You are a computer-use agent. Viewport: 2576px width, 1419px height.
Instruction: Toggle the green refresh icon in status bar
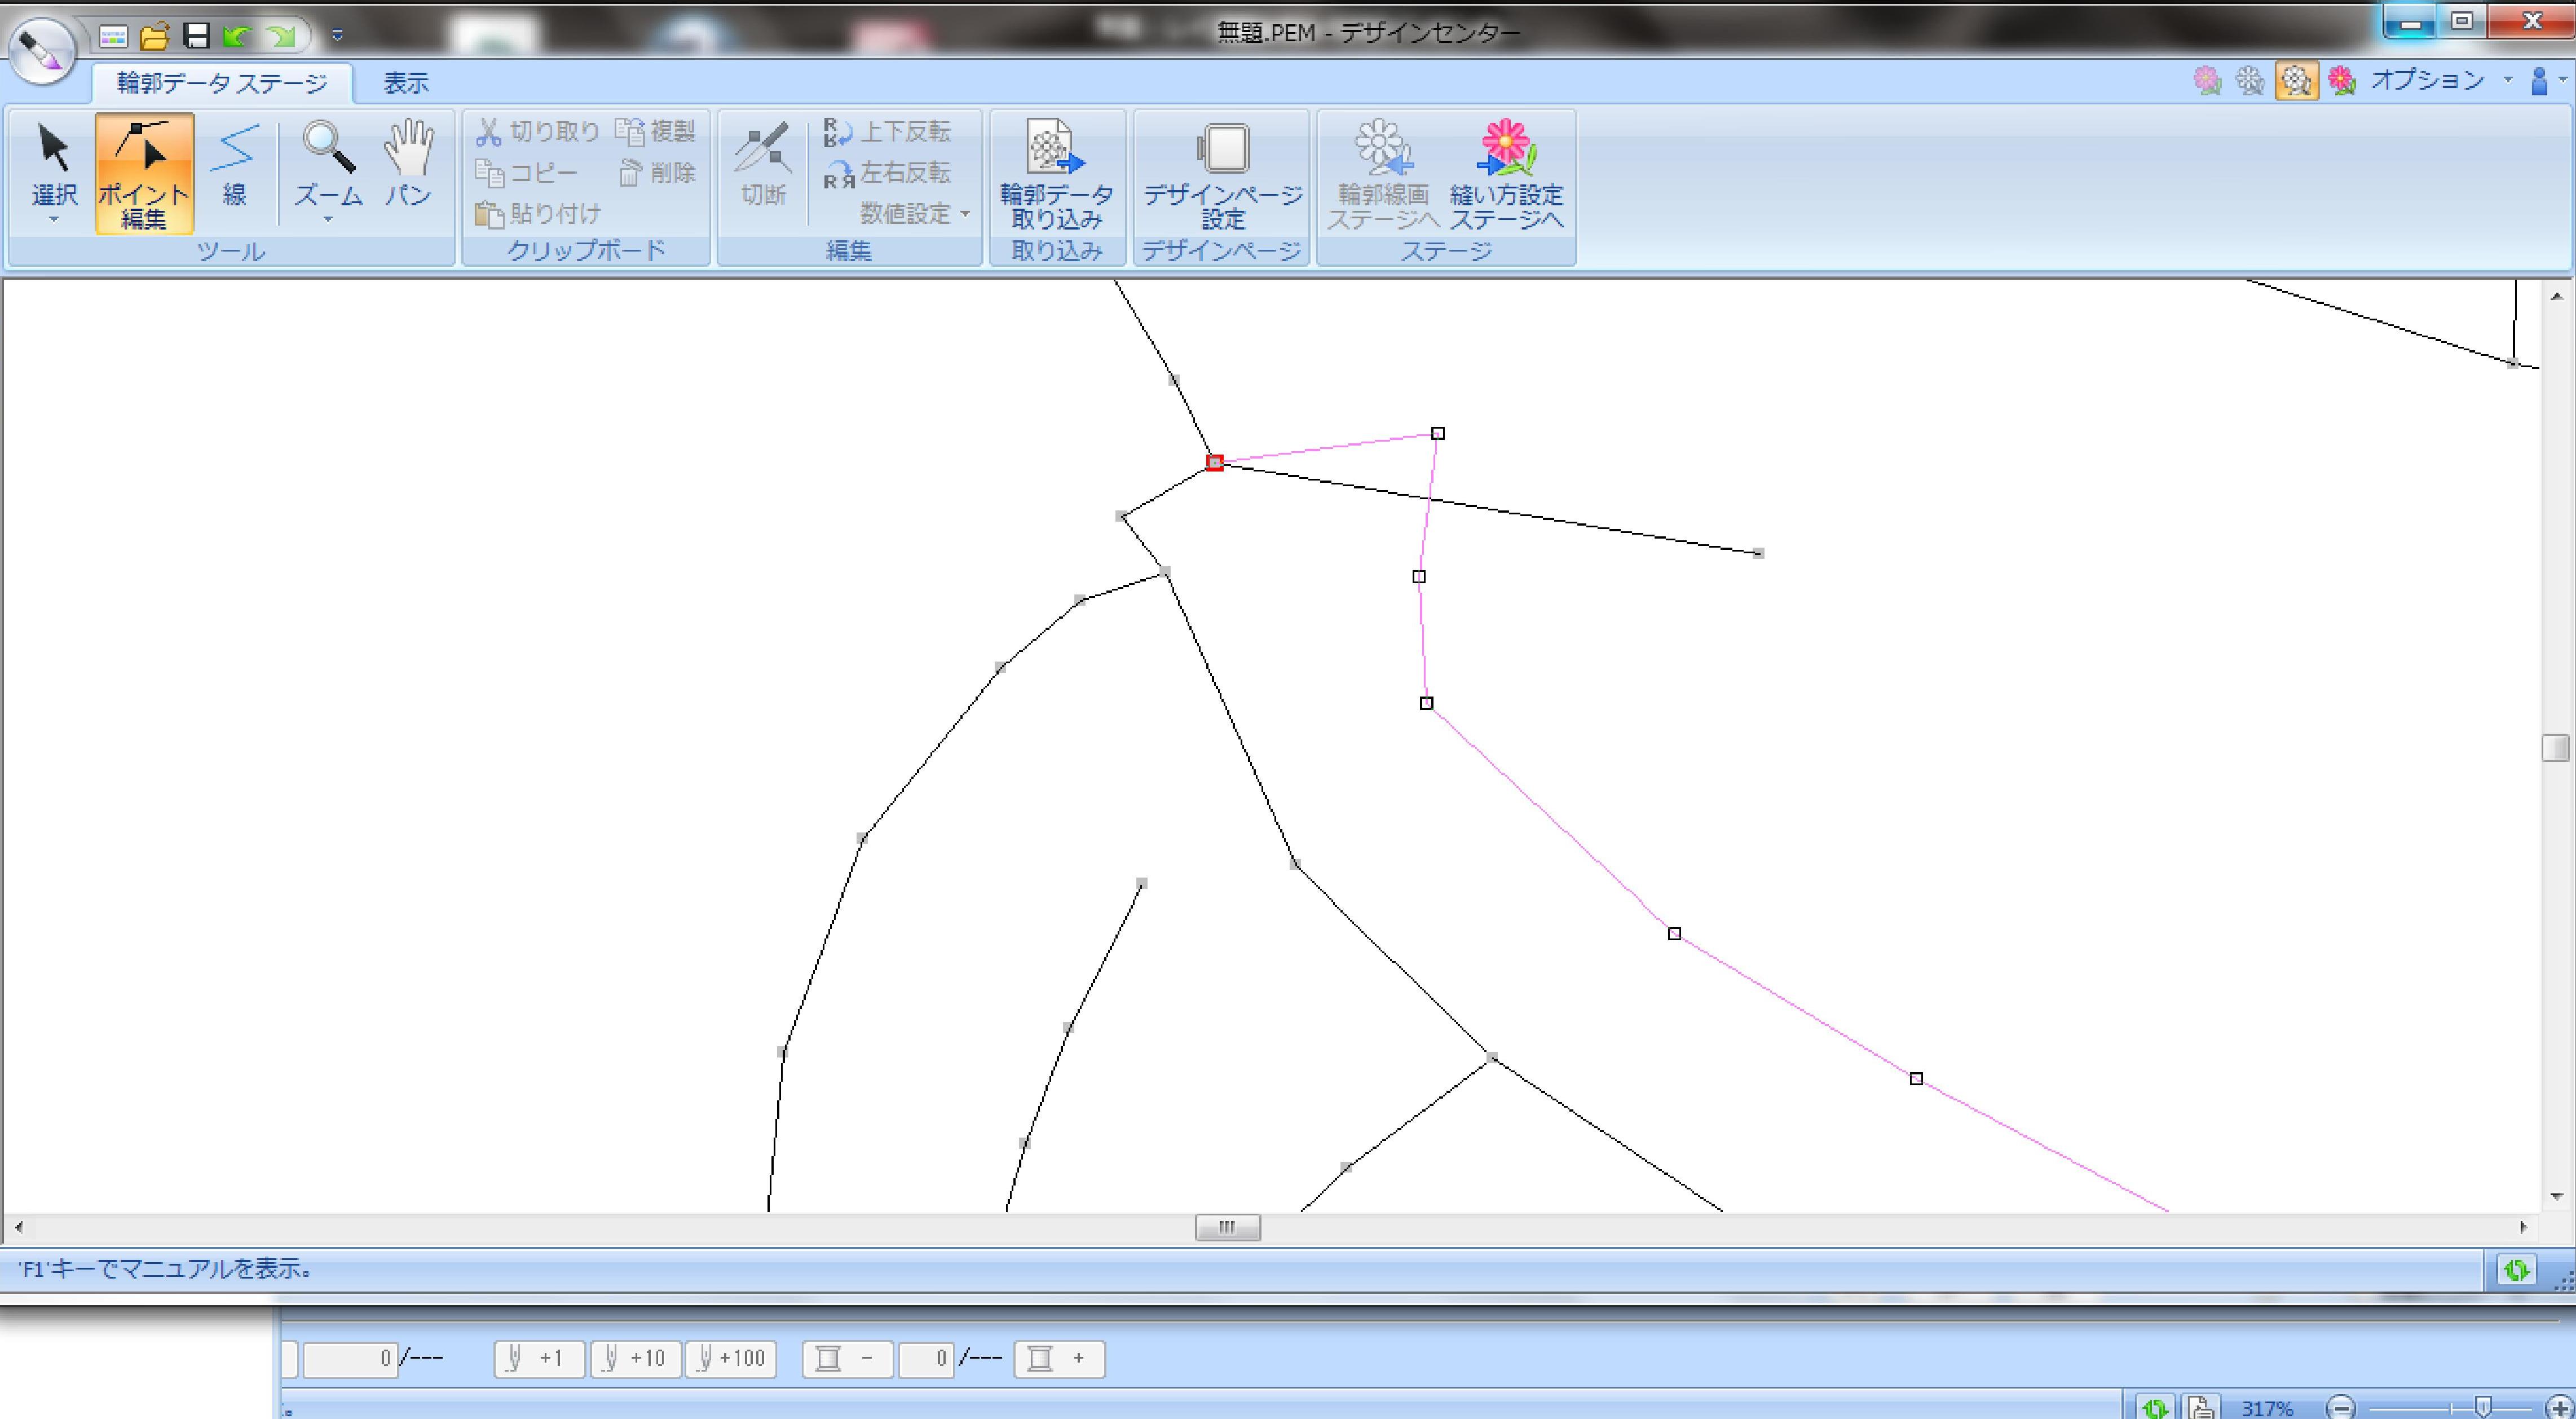[x=2516, y=1270]
